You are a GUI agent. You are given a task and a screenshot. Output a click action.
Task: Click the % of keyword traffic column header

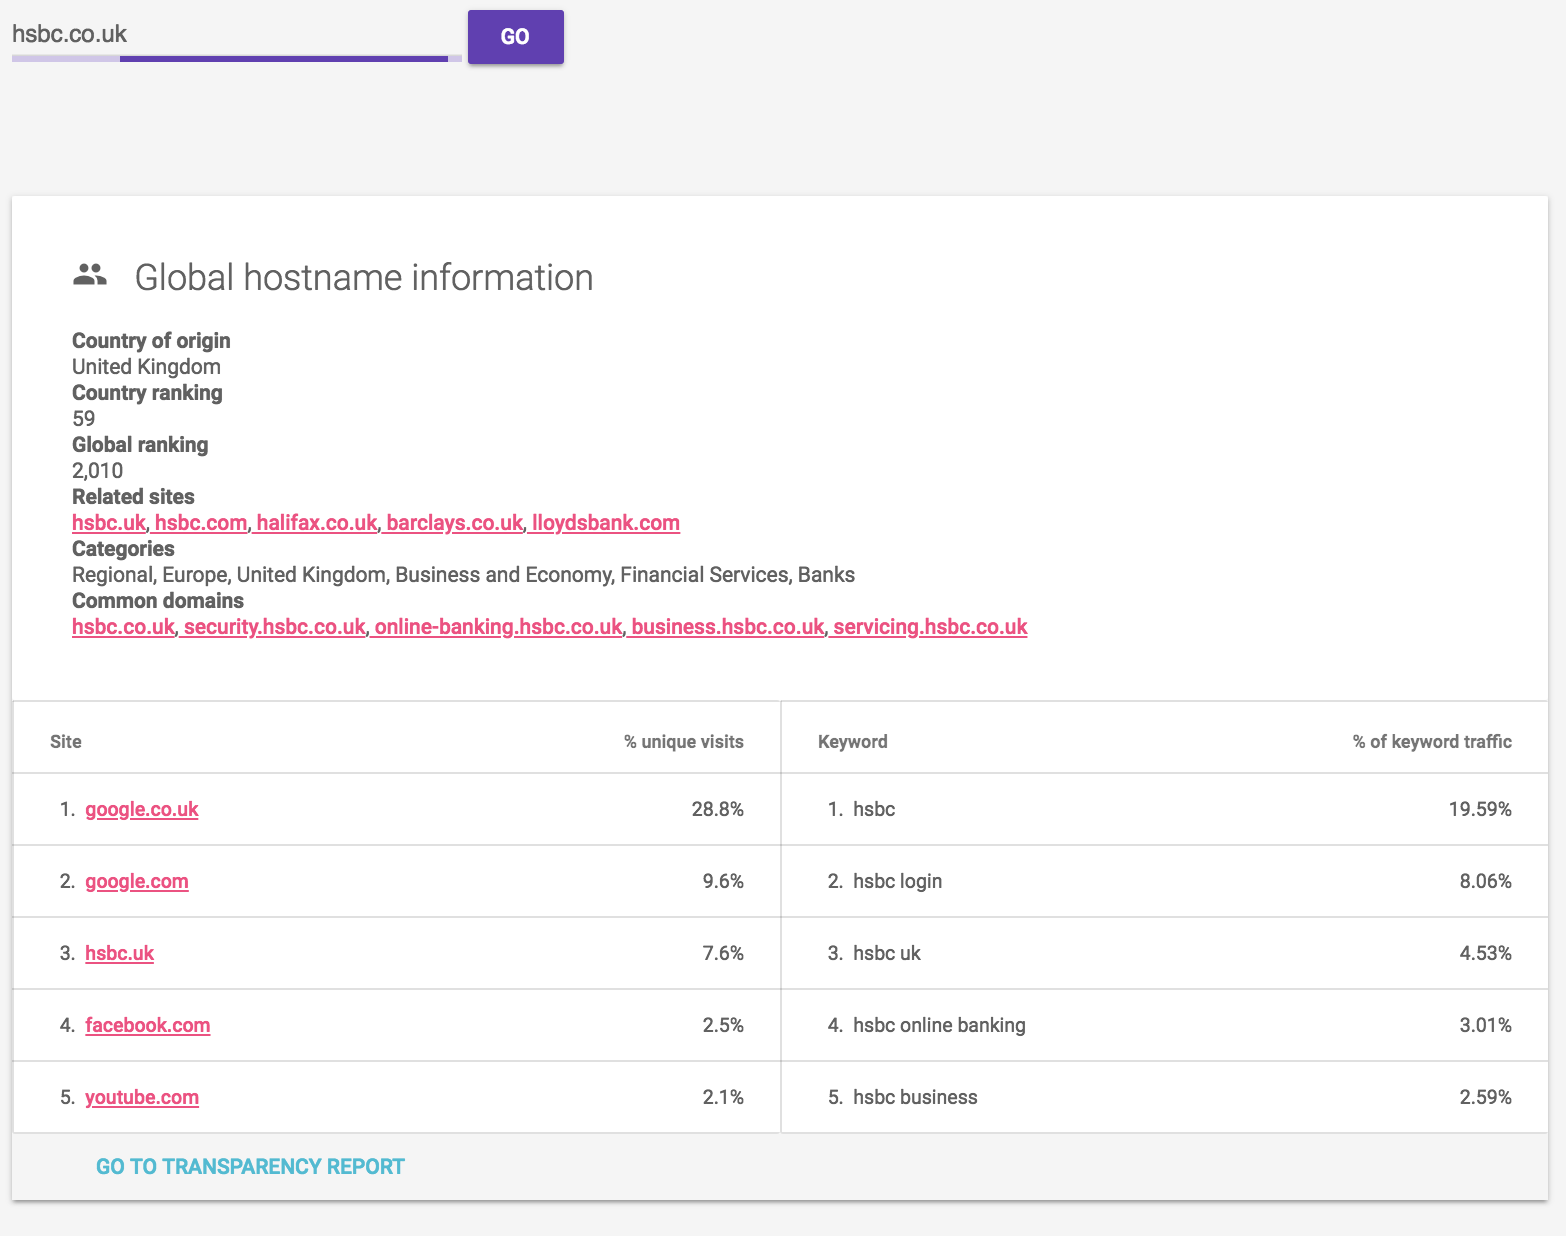pos(1432,741)
